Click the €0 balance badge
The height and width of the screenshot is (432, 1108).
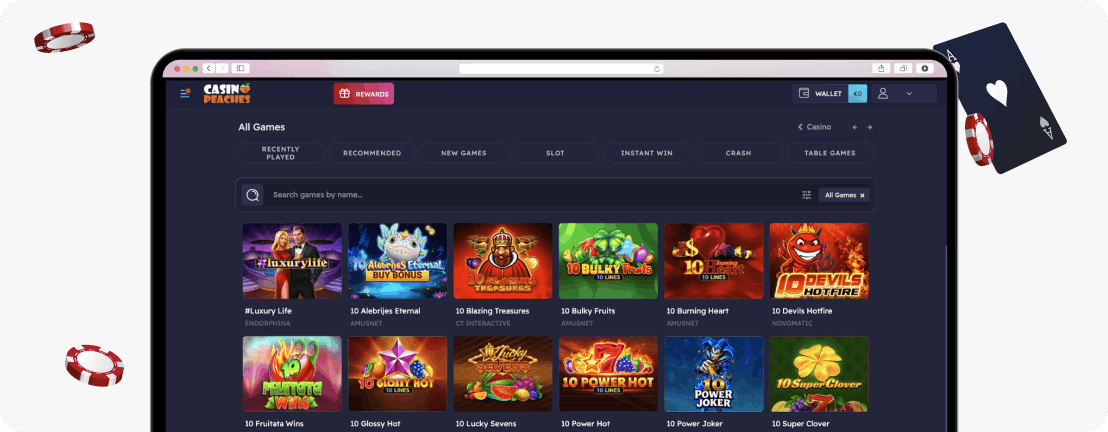click(857, 93)
